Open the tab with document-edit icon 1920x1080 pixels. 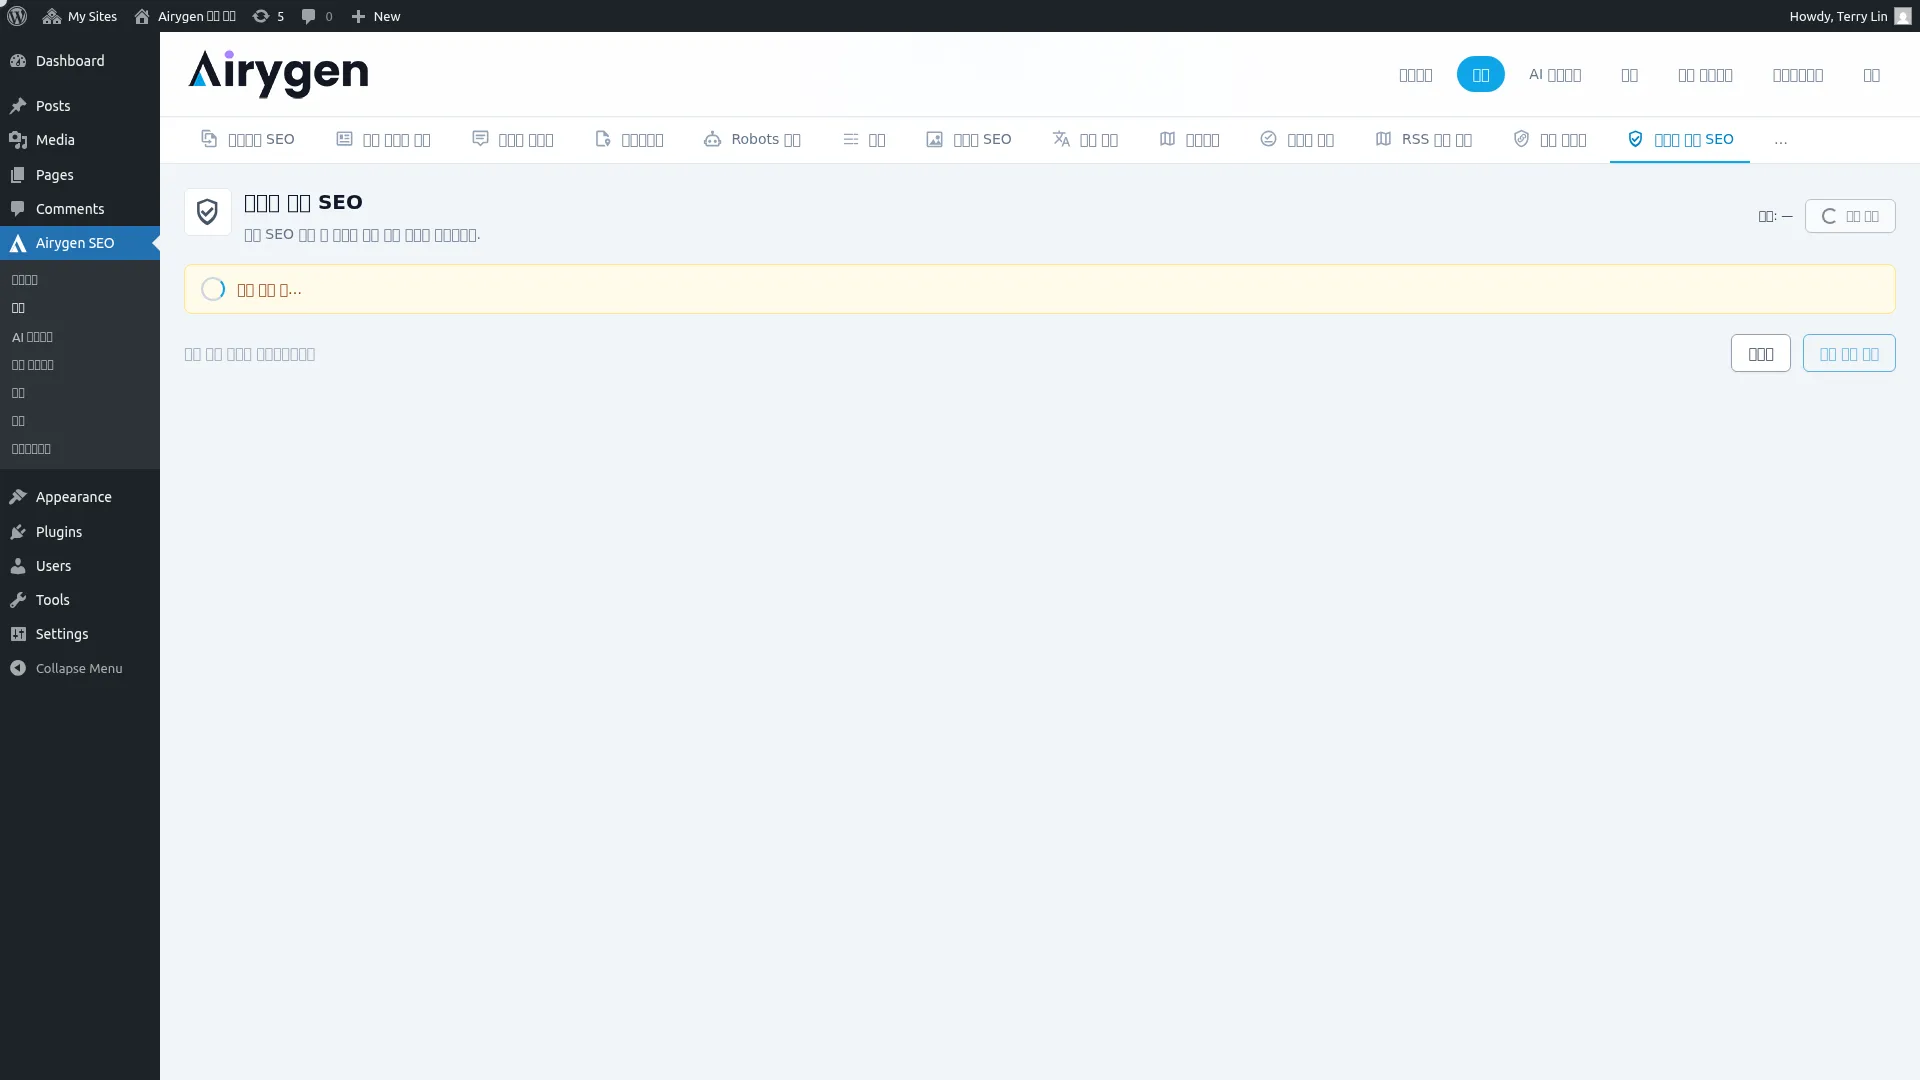tap(629, 139)
